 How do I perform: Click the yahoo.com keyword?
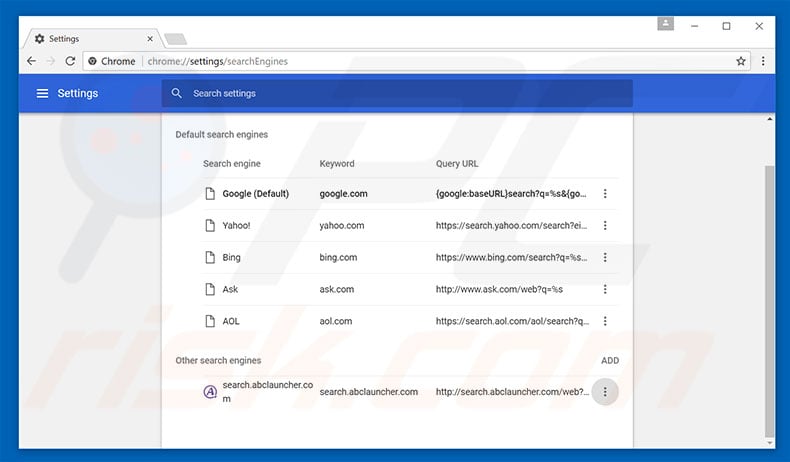tap(342, 225)
